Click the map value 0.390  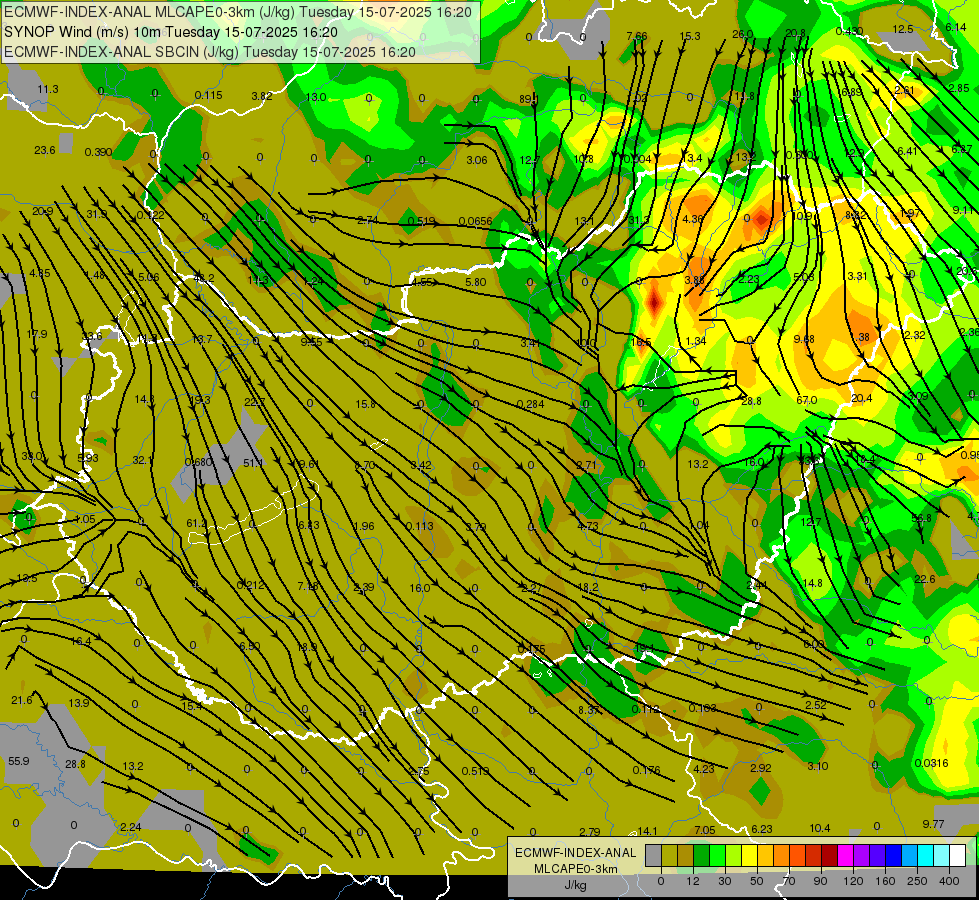(x=98, y=152)
